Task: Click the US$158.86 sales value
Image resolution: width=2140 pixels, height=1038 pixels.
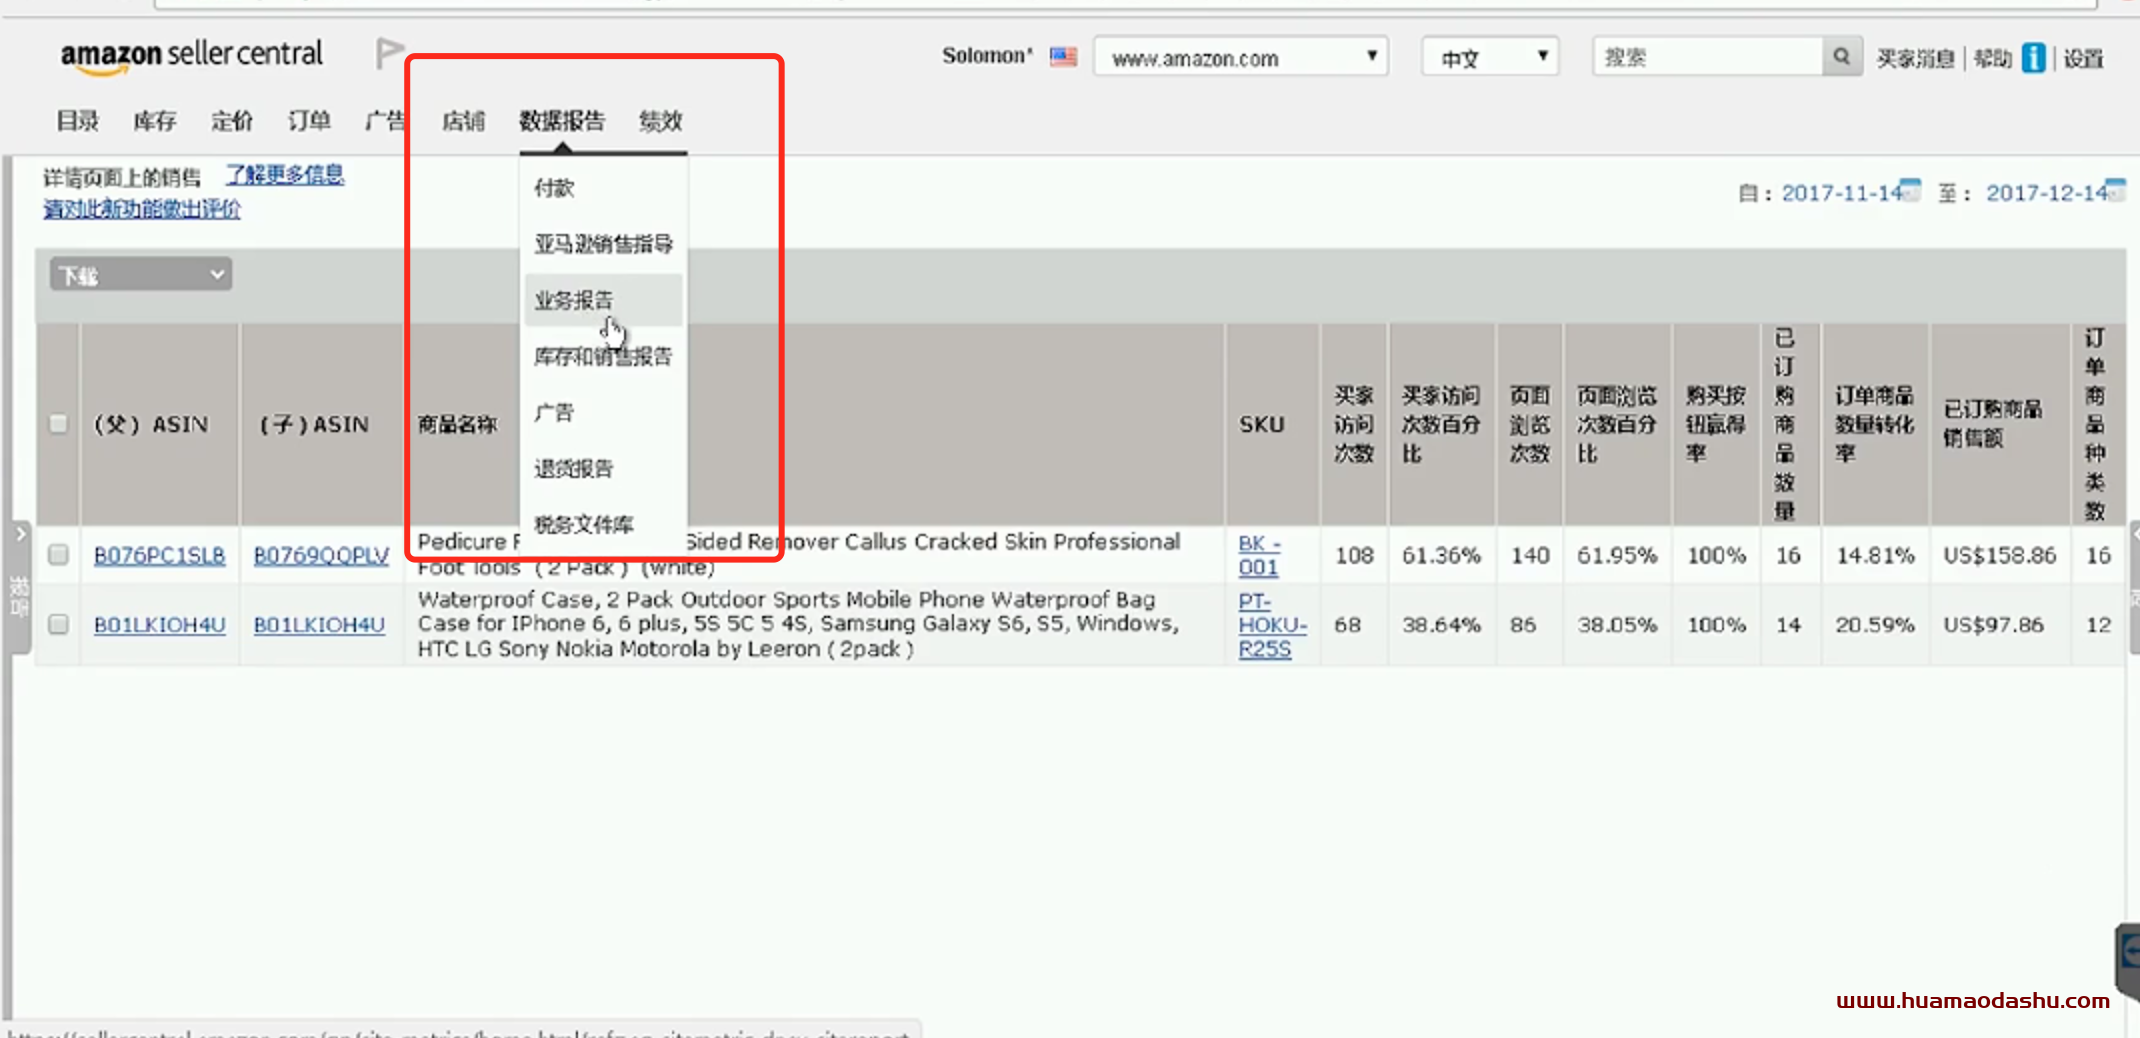Action: point(1999,555)
